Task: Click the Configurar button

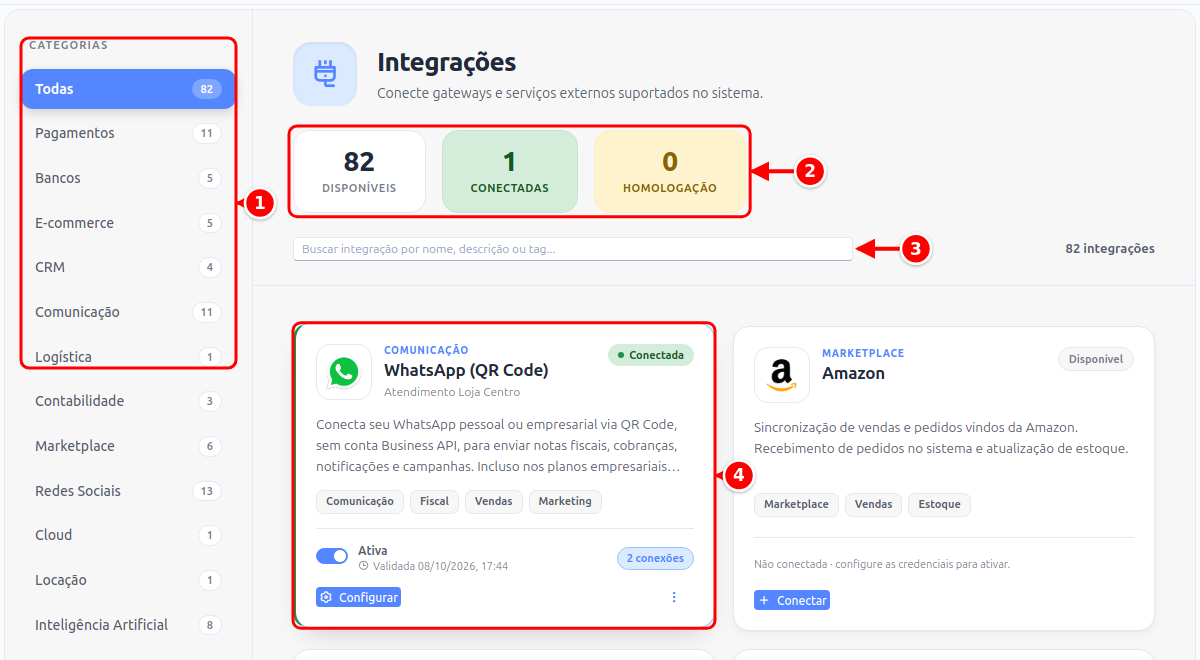Action: [x=358, y=597]
